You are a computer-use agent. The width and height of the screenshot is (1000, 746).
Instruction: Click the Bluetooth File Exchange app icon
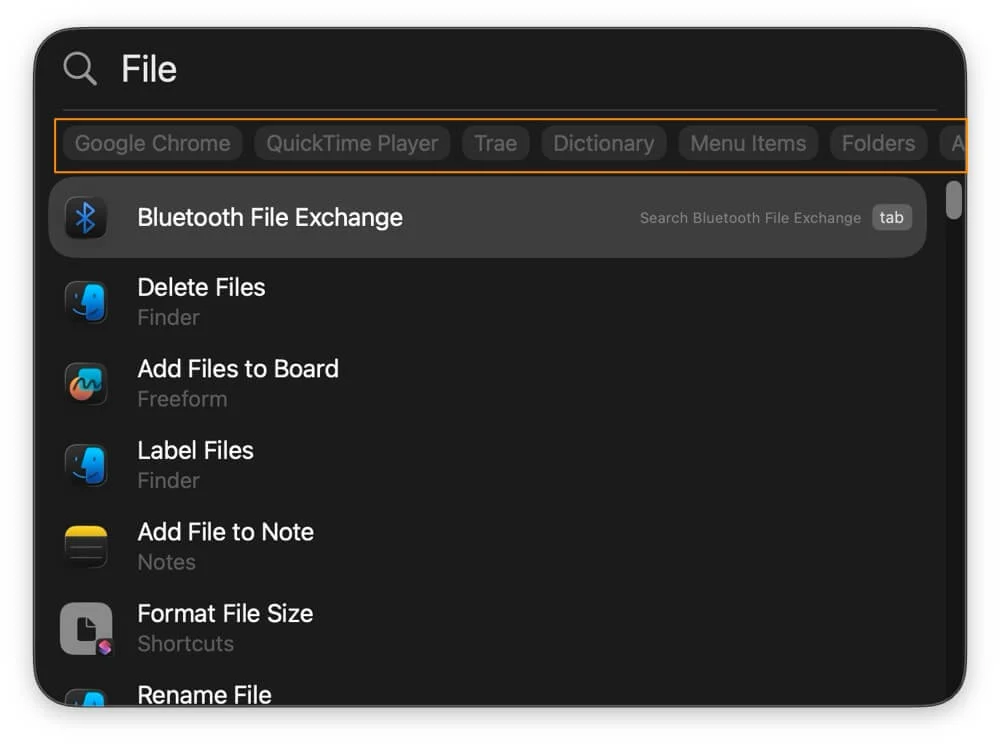[86, 218]
